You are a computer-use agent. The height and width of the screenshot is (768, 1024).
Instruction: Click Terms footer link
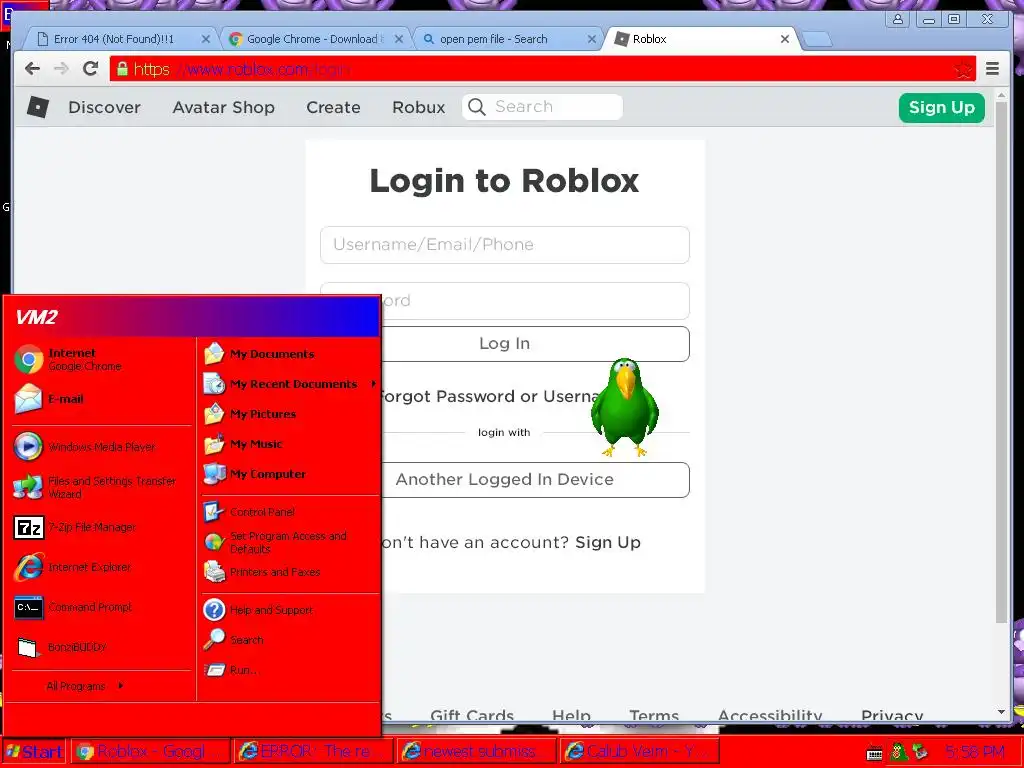(654, 714)
